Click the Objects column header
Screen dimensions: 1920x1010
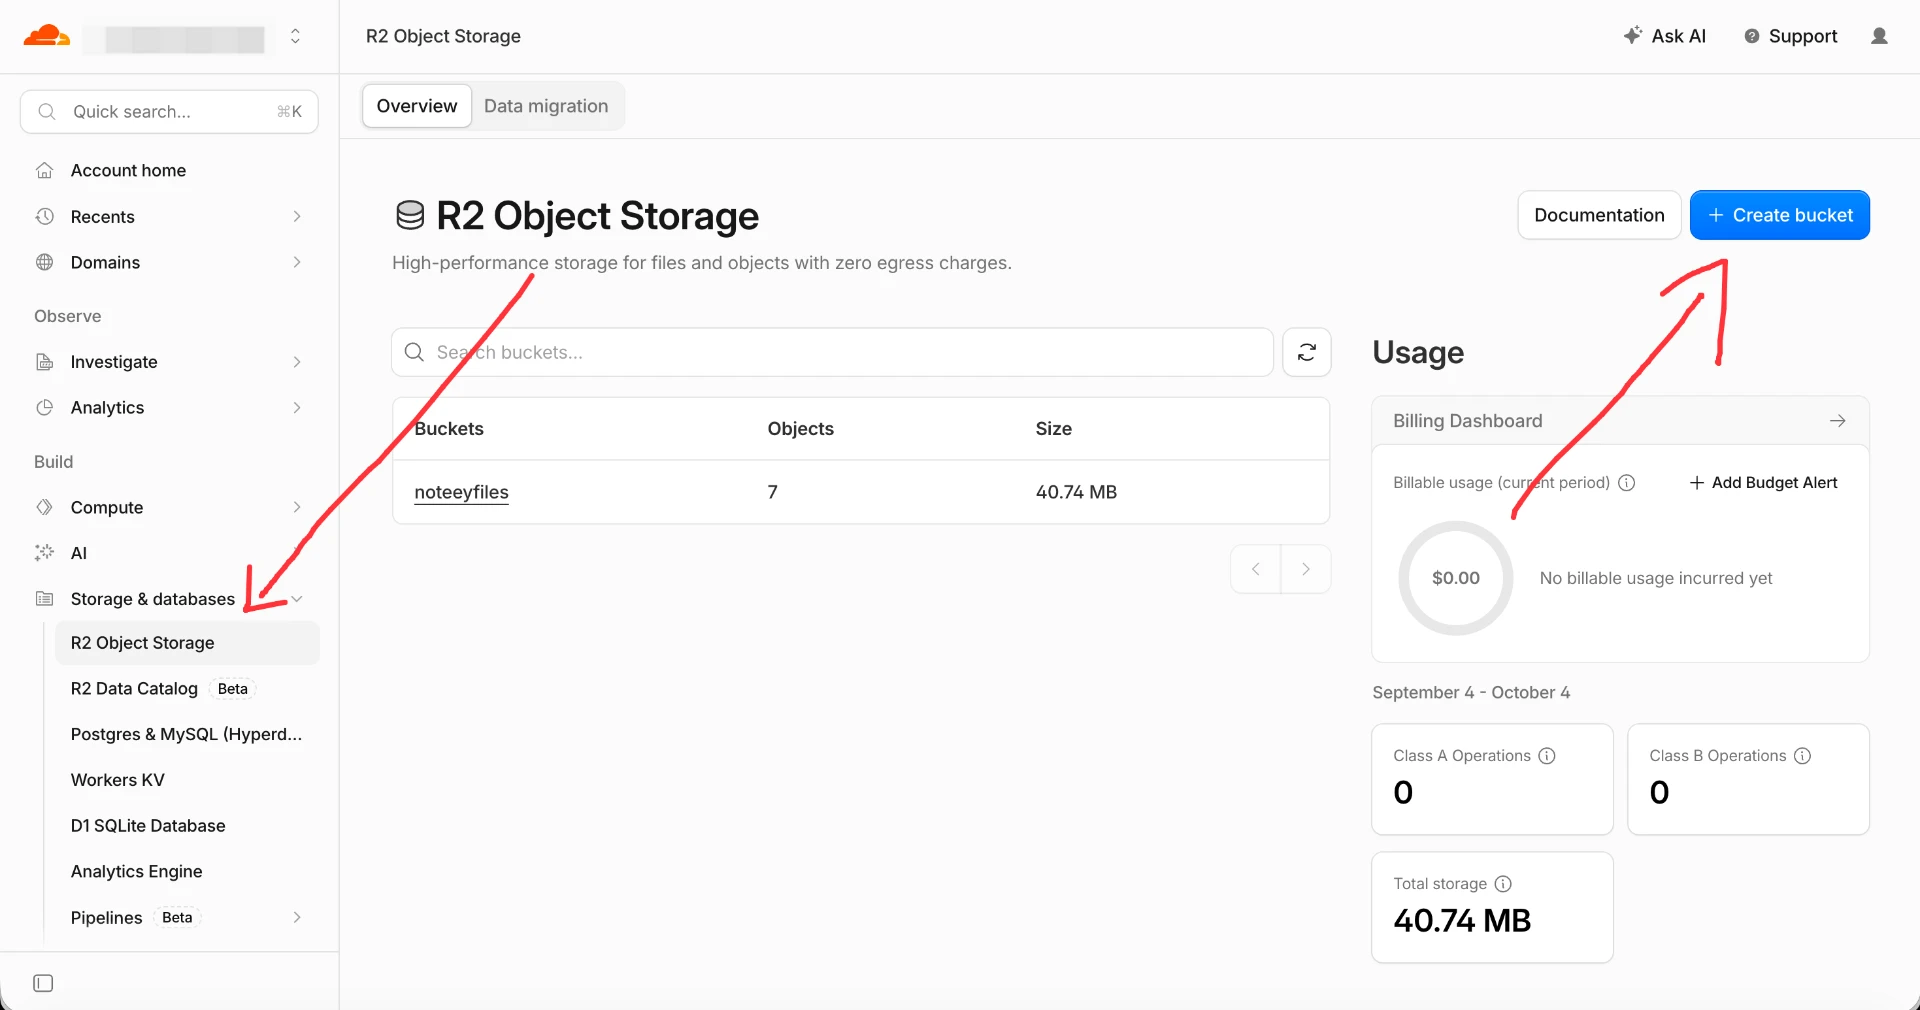coord(800,429)
